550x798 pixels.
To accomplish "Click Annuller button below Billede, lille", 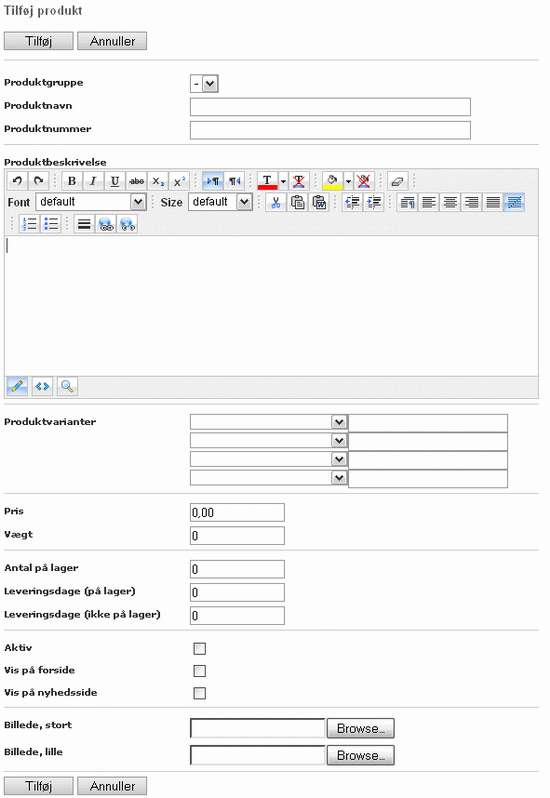I will [112, 786].
